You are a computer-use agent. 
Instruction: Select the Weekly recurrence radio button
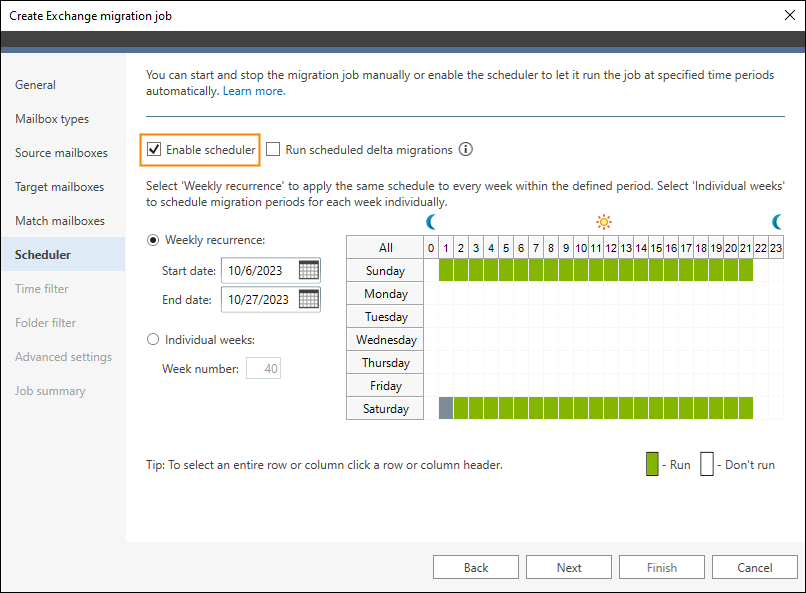click(153, 240)
